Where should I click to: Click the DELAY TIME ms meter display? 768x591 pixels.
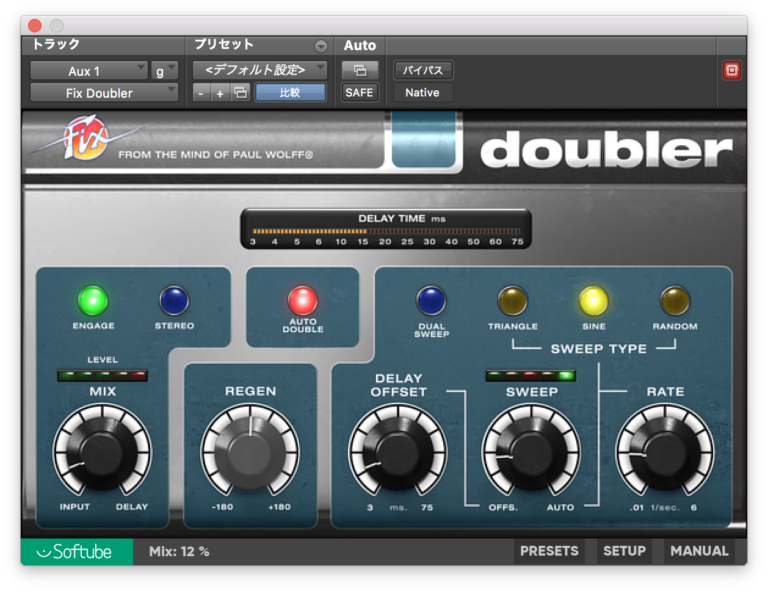(386, 229)
